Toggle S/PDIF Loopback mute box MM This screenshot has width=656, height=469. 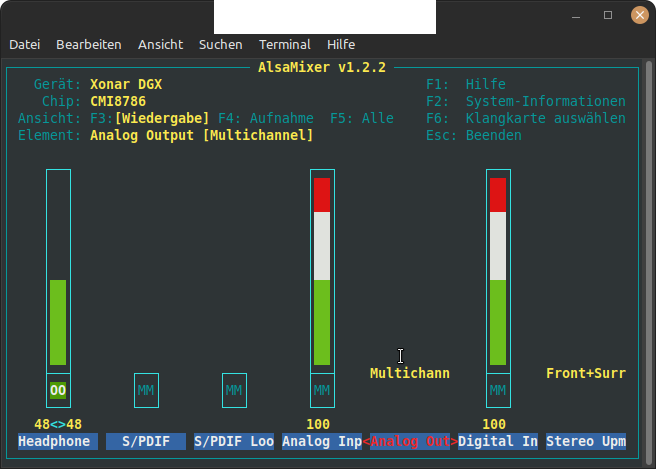pyautogui.click(x=234, y=390)
